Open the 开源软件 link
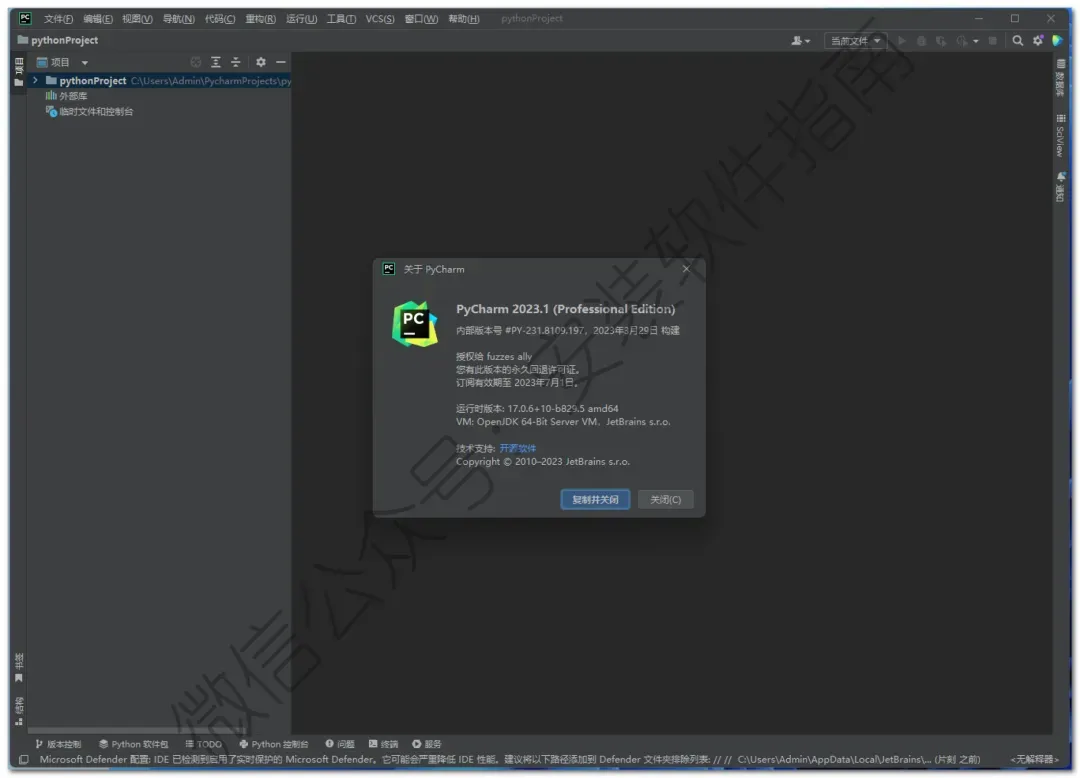The width and height of the screenshot is (1080, 778). [x=517, y=448]
